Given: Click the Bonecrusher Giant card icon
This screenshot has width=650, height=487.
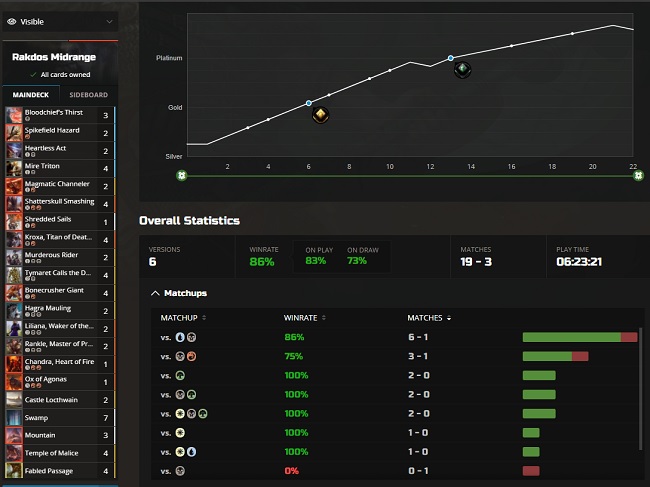Looking at the screenshot, I should point(14,292).
